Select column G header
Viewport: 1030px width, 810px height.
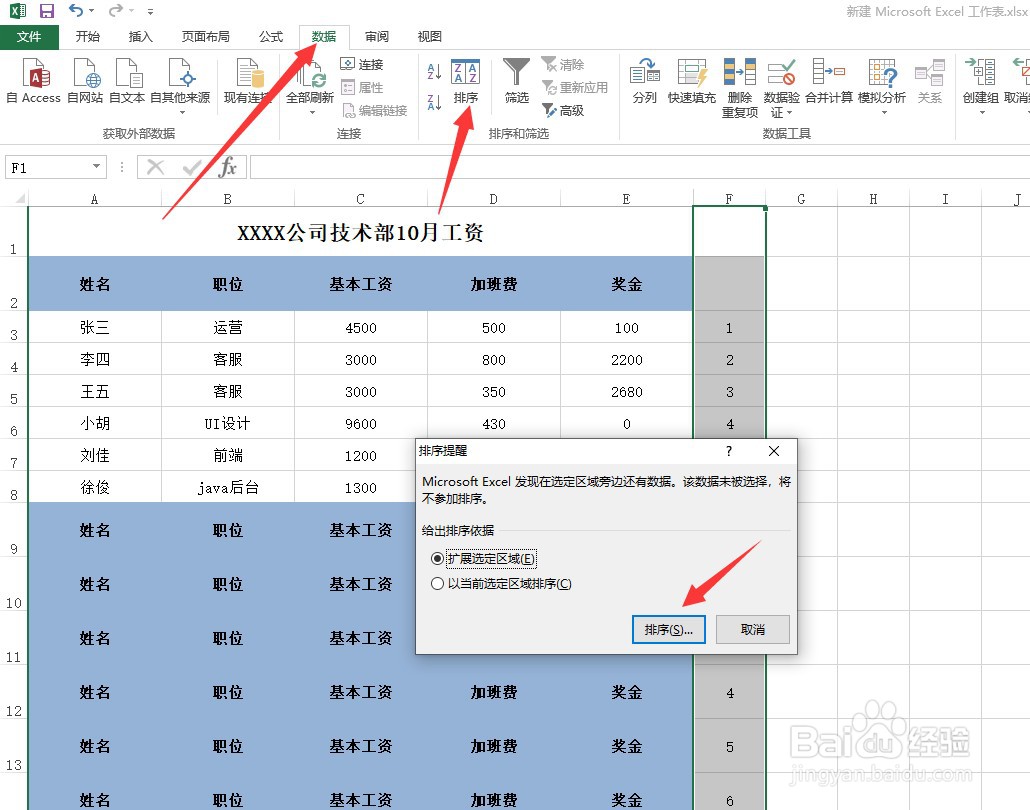(801, 199)
